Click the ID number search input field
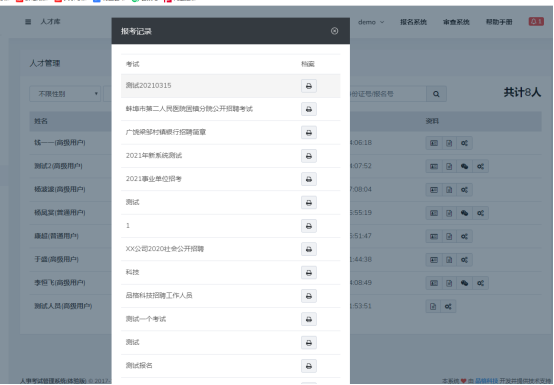The height and width of the screenshot is (385, 554). (388, 94)
